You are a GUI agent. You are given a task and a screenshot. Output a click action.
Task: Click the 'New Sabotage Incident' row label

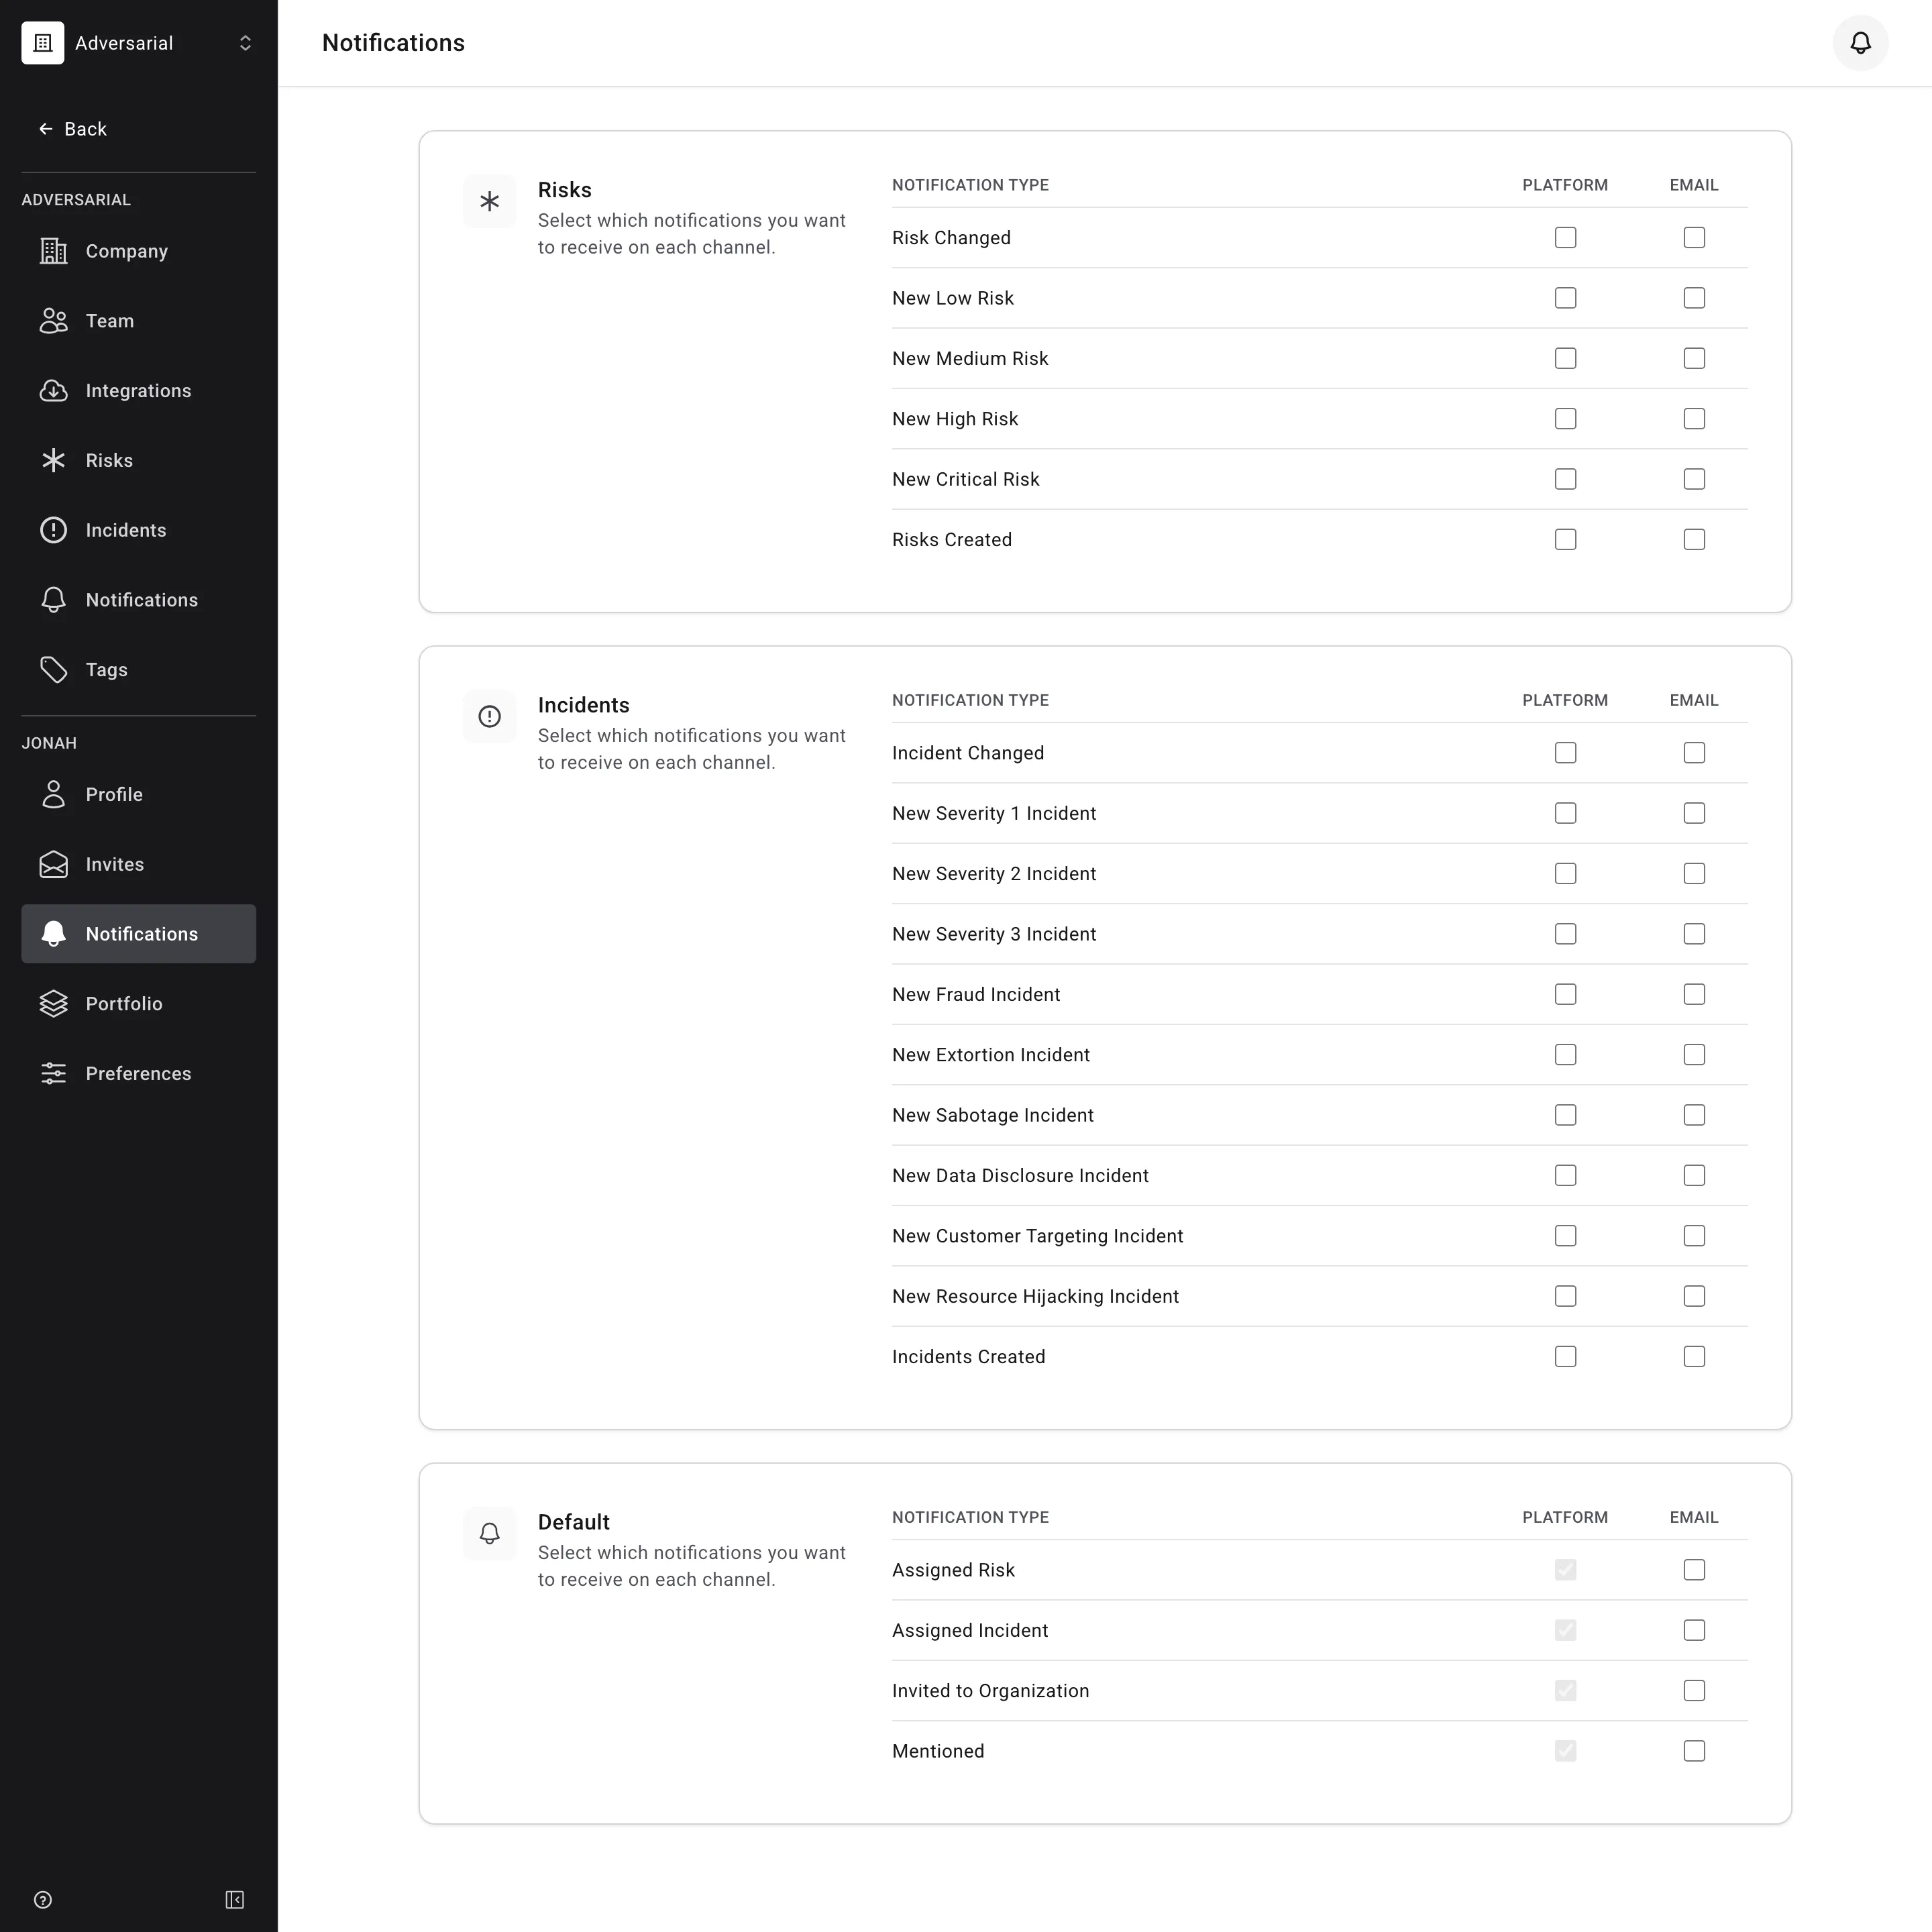(992, 1115)
